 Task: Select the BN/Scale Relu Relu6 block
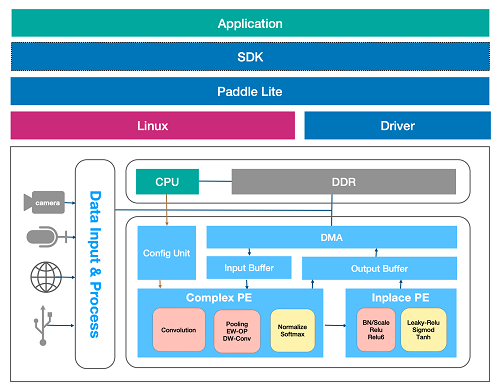(376, 330)
